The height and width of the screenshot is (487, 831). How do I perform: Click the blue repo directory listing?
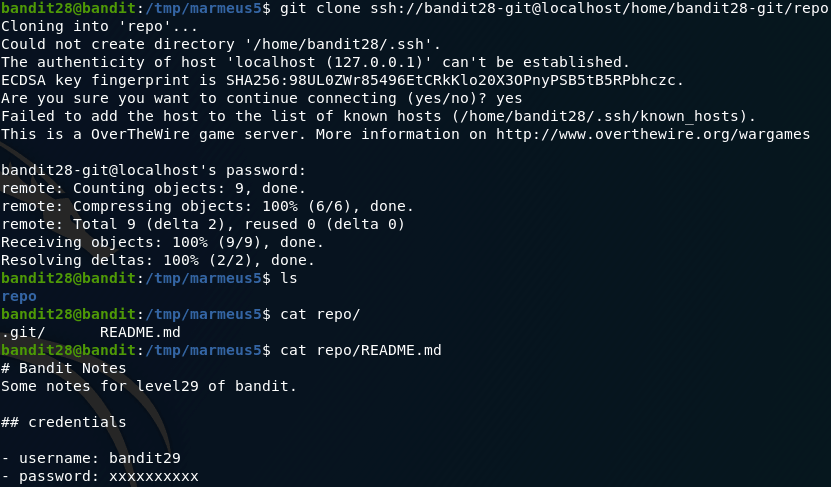(x=19, y=296)
